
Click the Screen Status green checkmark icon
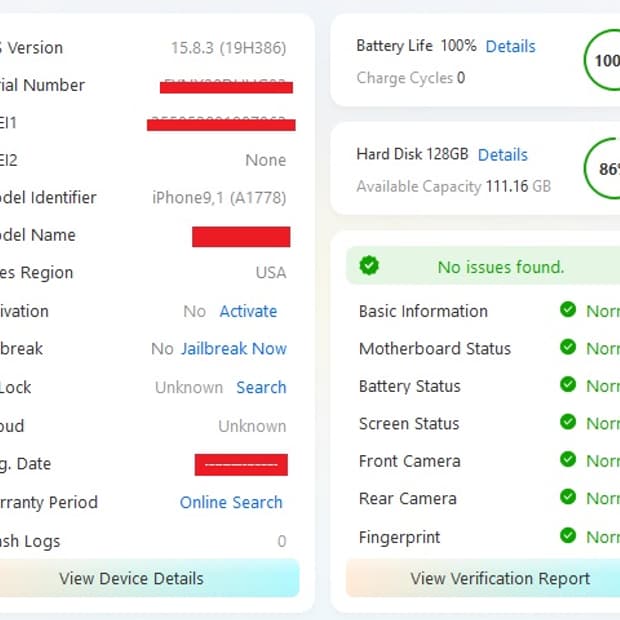click(x=568, y=422)
